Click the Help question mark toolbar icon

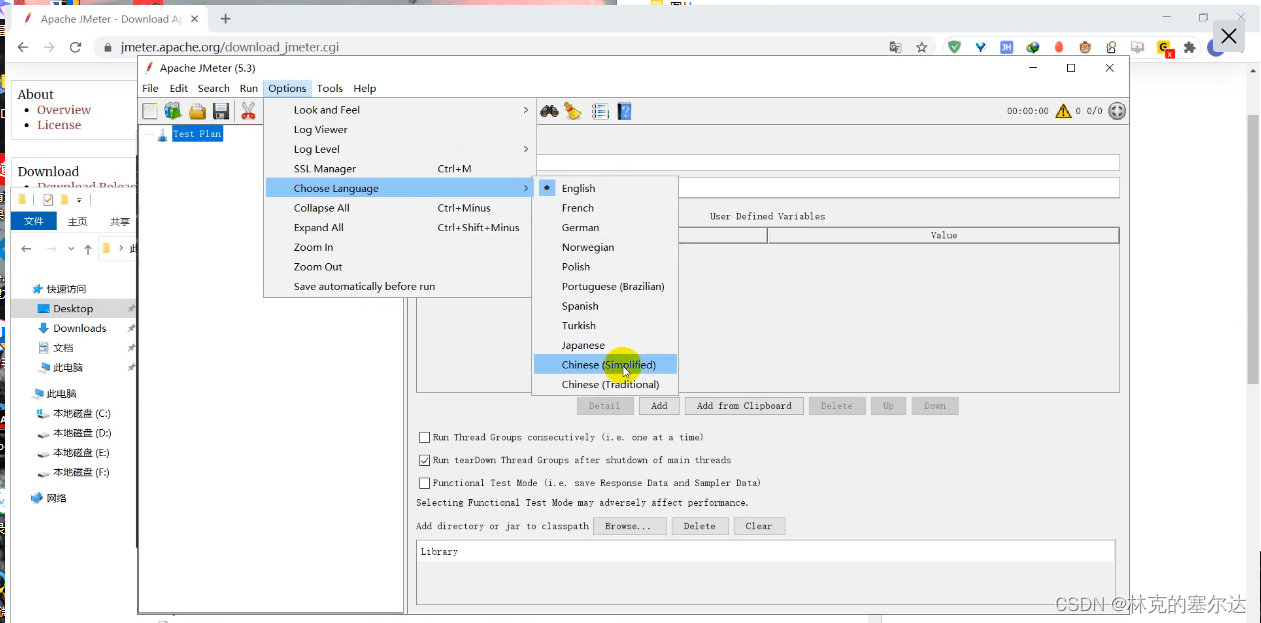(x=624, y=111)
